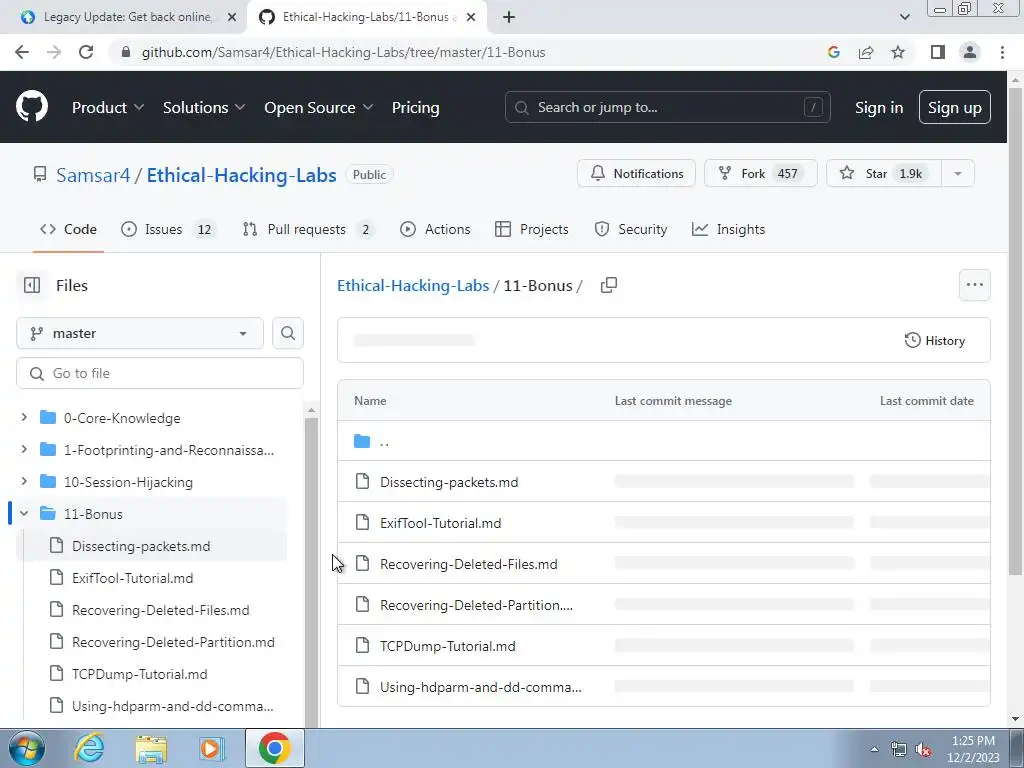The image size is (1024, 768).
Task: Open a new browser tab plus button
Action: 509,17
